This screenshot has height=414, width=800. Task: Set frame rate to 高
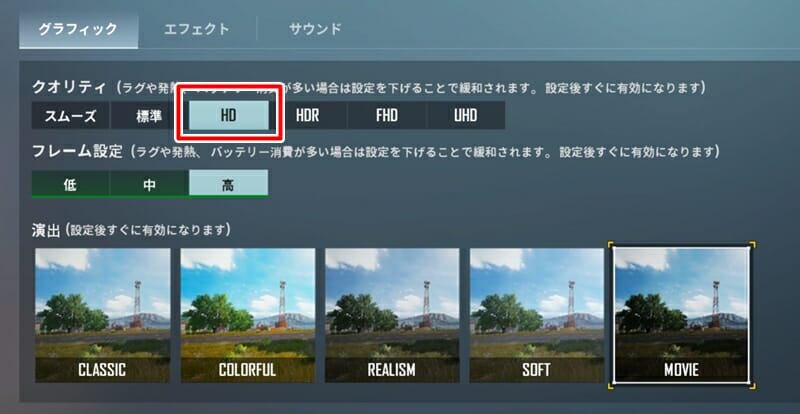[x=228, y=184]
